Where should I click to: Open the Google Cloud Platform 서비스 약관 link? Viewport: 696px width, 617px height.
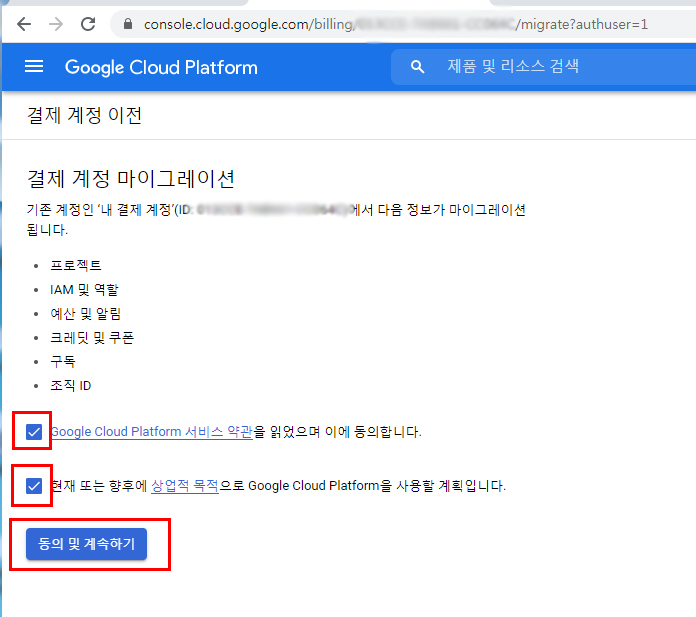click(152, 431)
